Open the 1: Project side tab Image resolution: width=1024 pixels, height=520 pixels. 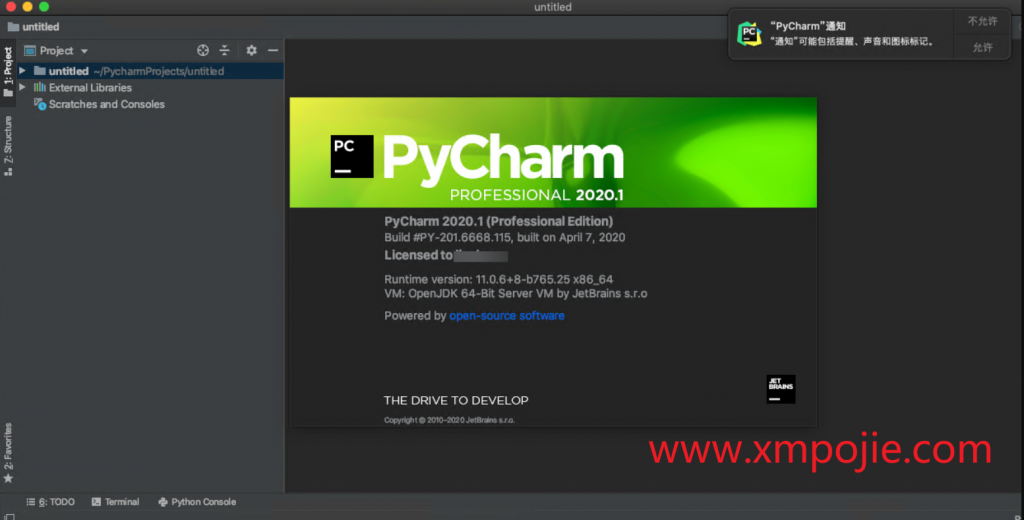[x=8, y=72]
